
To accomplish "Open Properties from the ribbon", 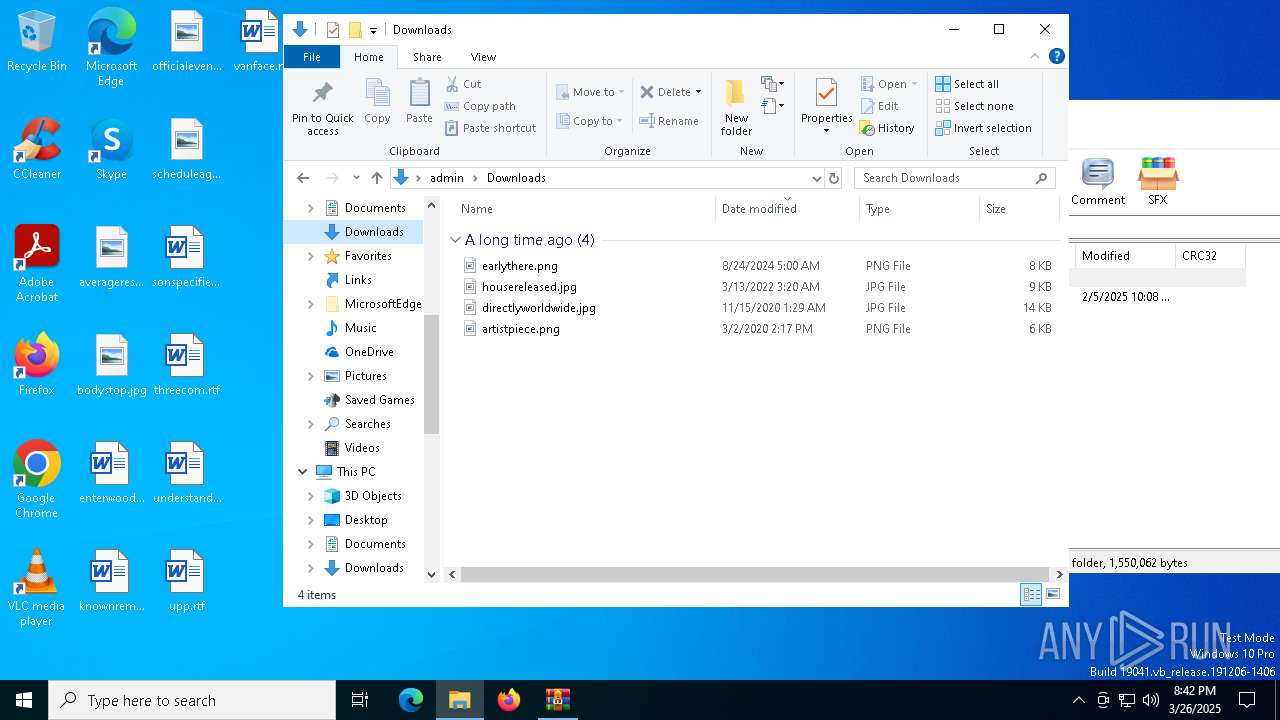I will pos(826,106).
